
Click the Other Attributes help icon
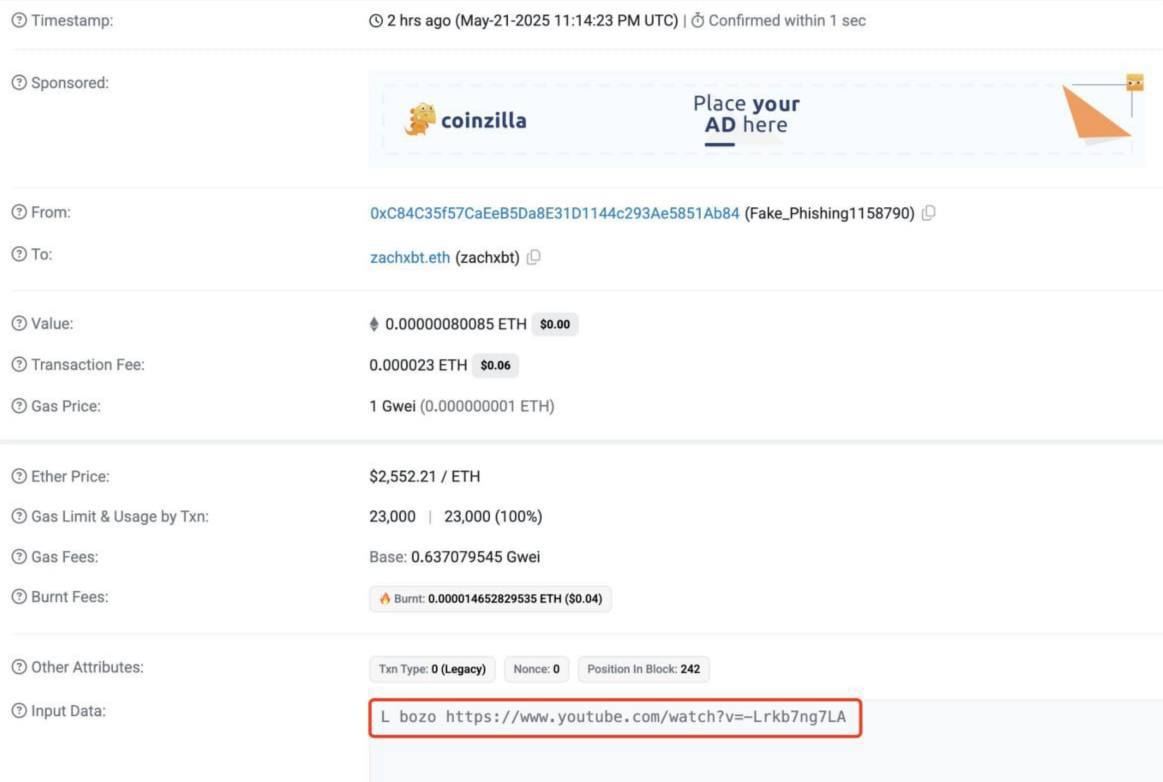click(x=19, y=667)
